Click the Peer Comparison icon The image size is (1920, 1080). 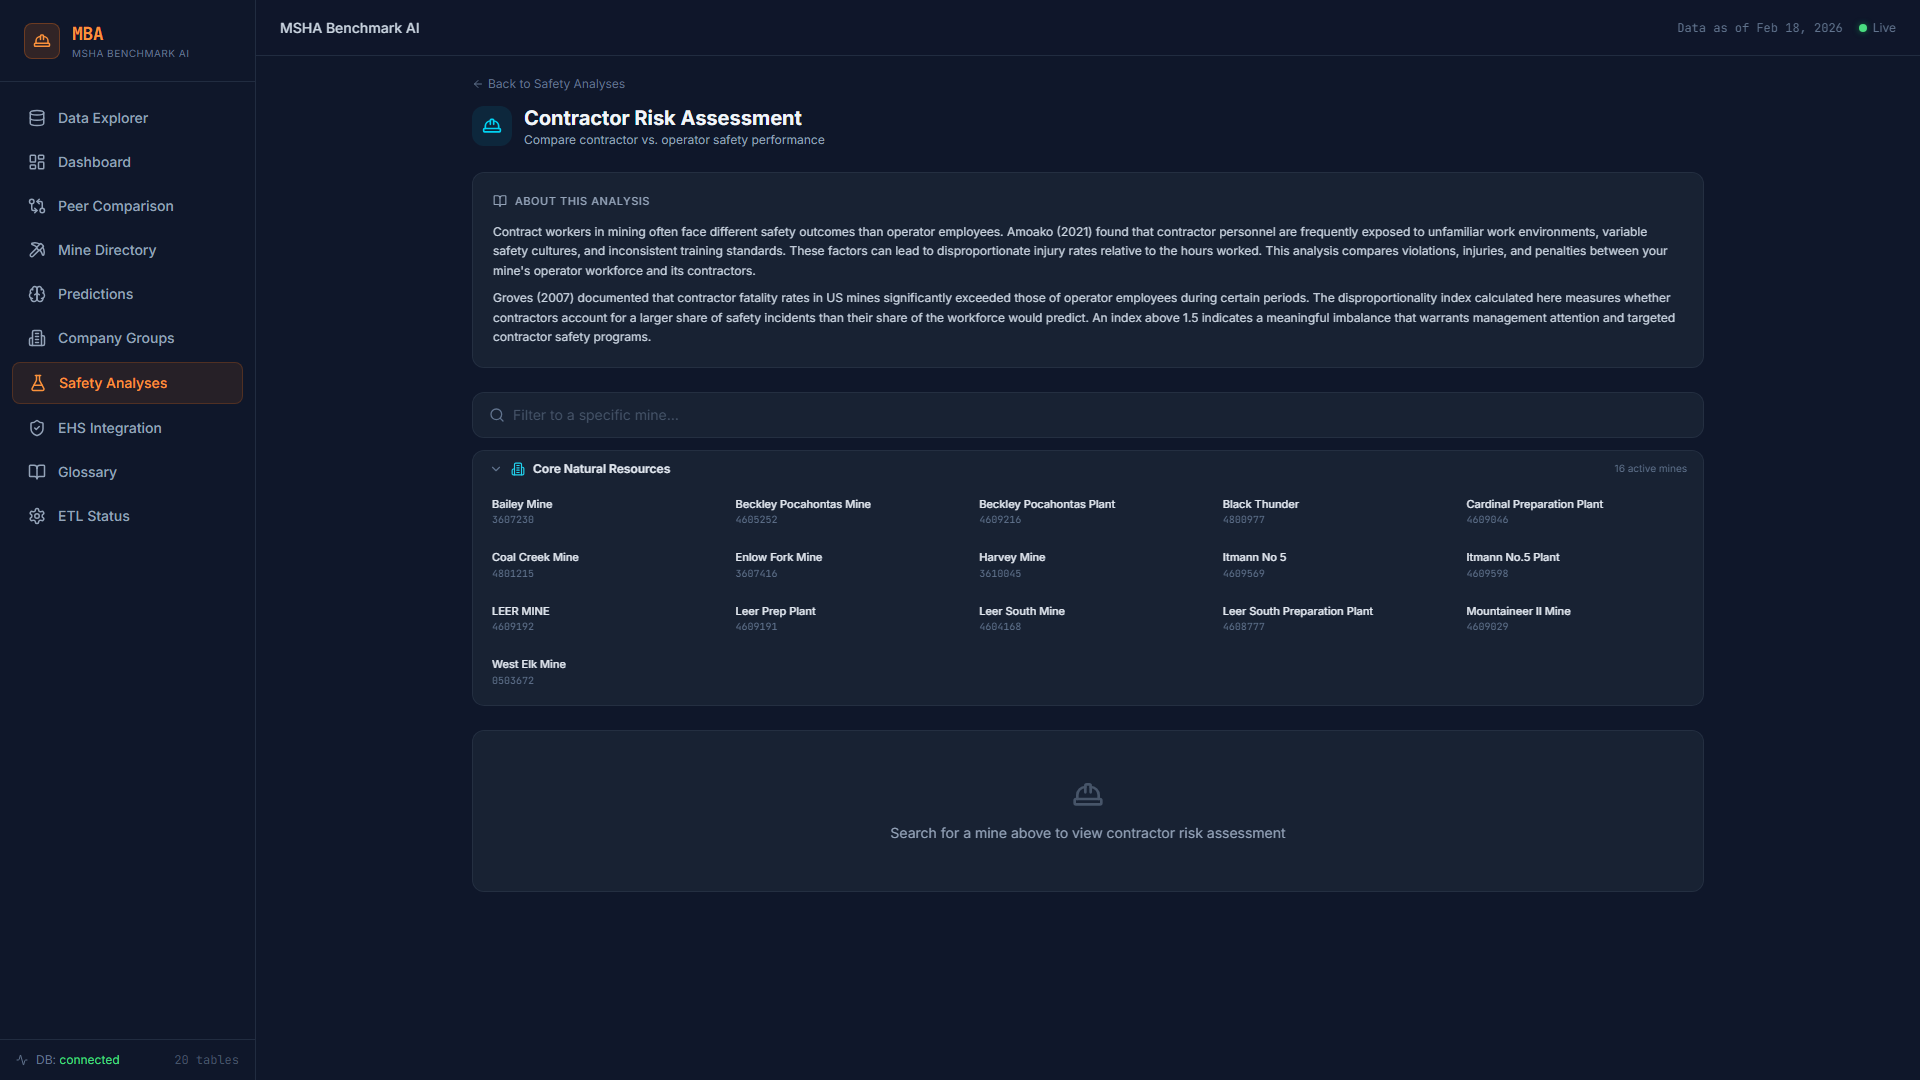point(37,206)
